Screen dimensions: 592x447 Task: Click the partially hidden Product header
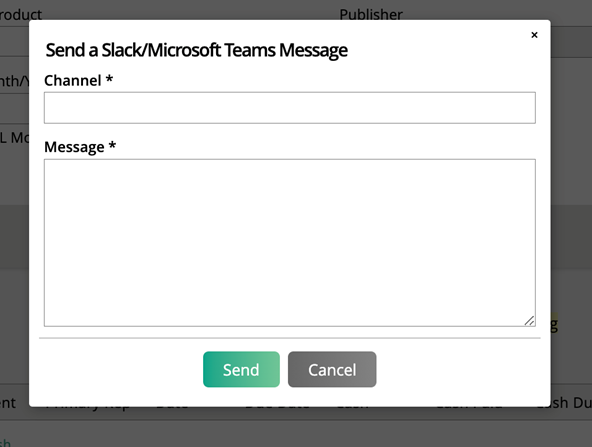click(x=21, y=15)
